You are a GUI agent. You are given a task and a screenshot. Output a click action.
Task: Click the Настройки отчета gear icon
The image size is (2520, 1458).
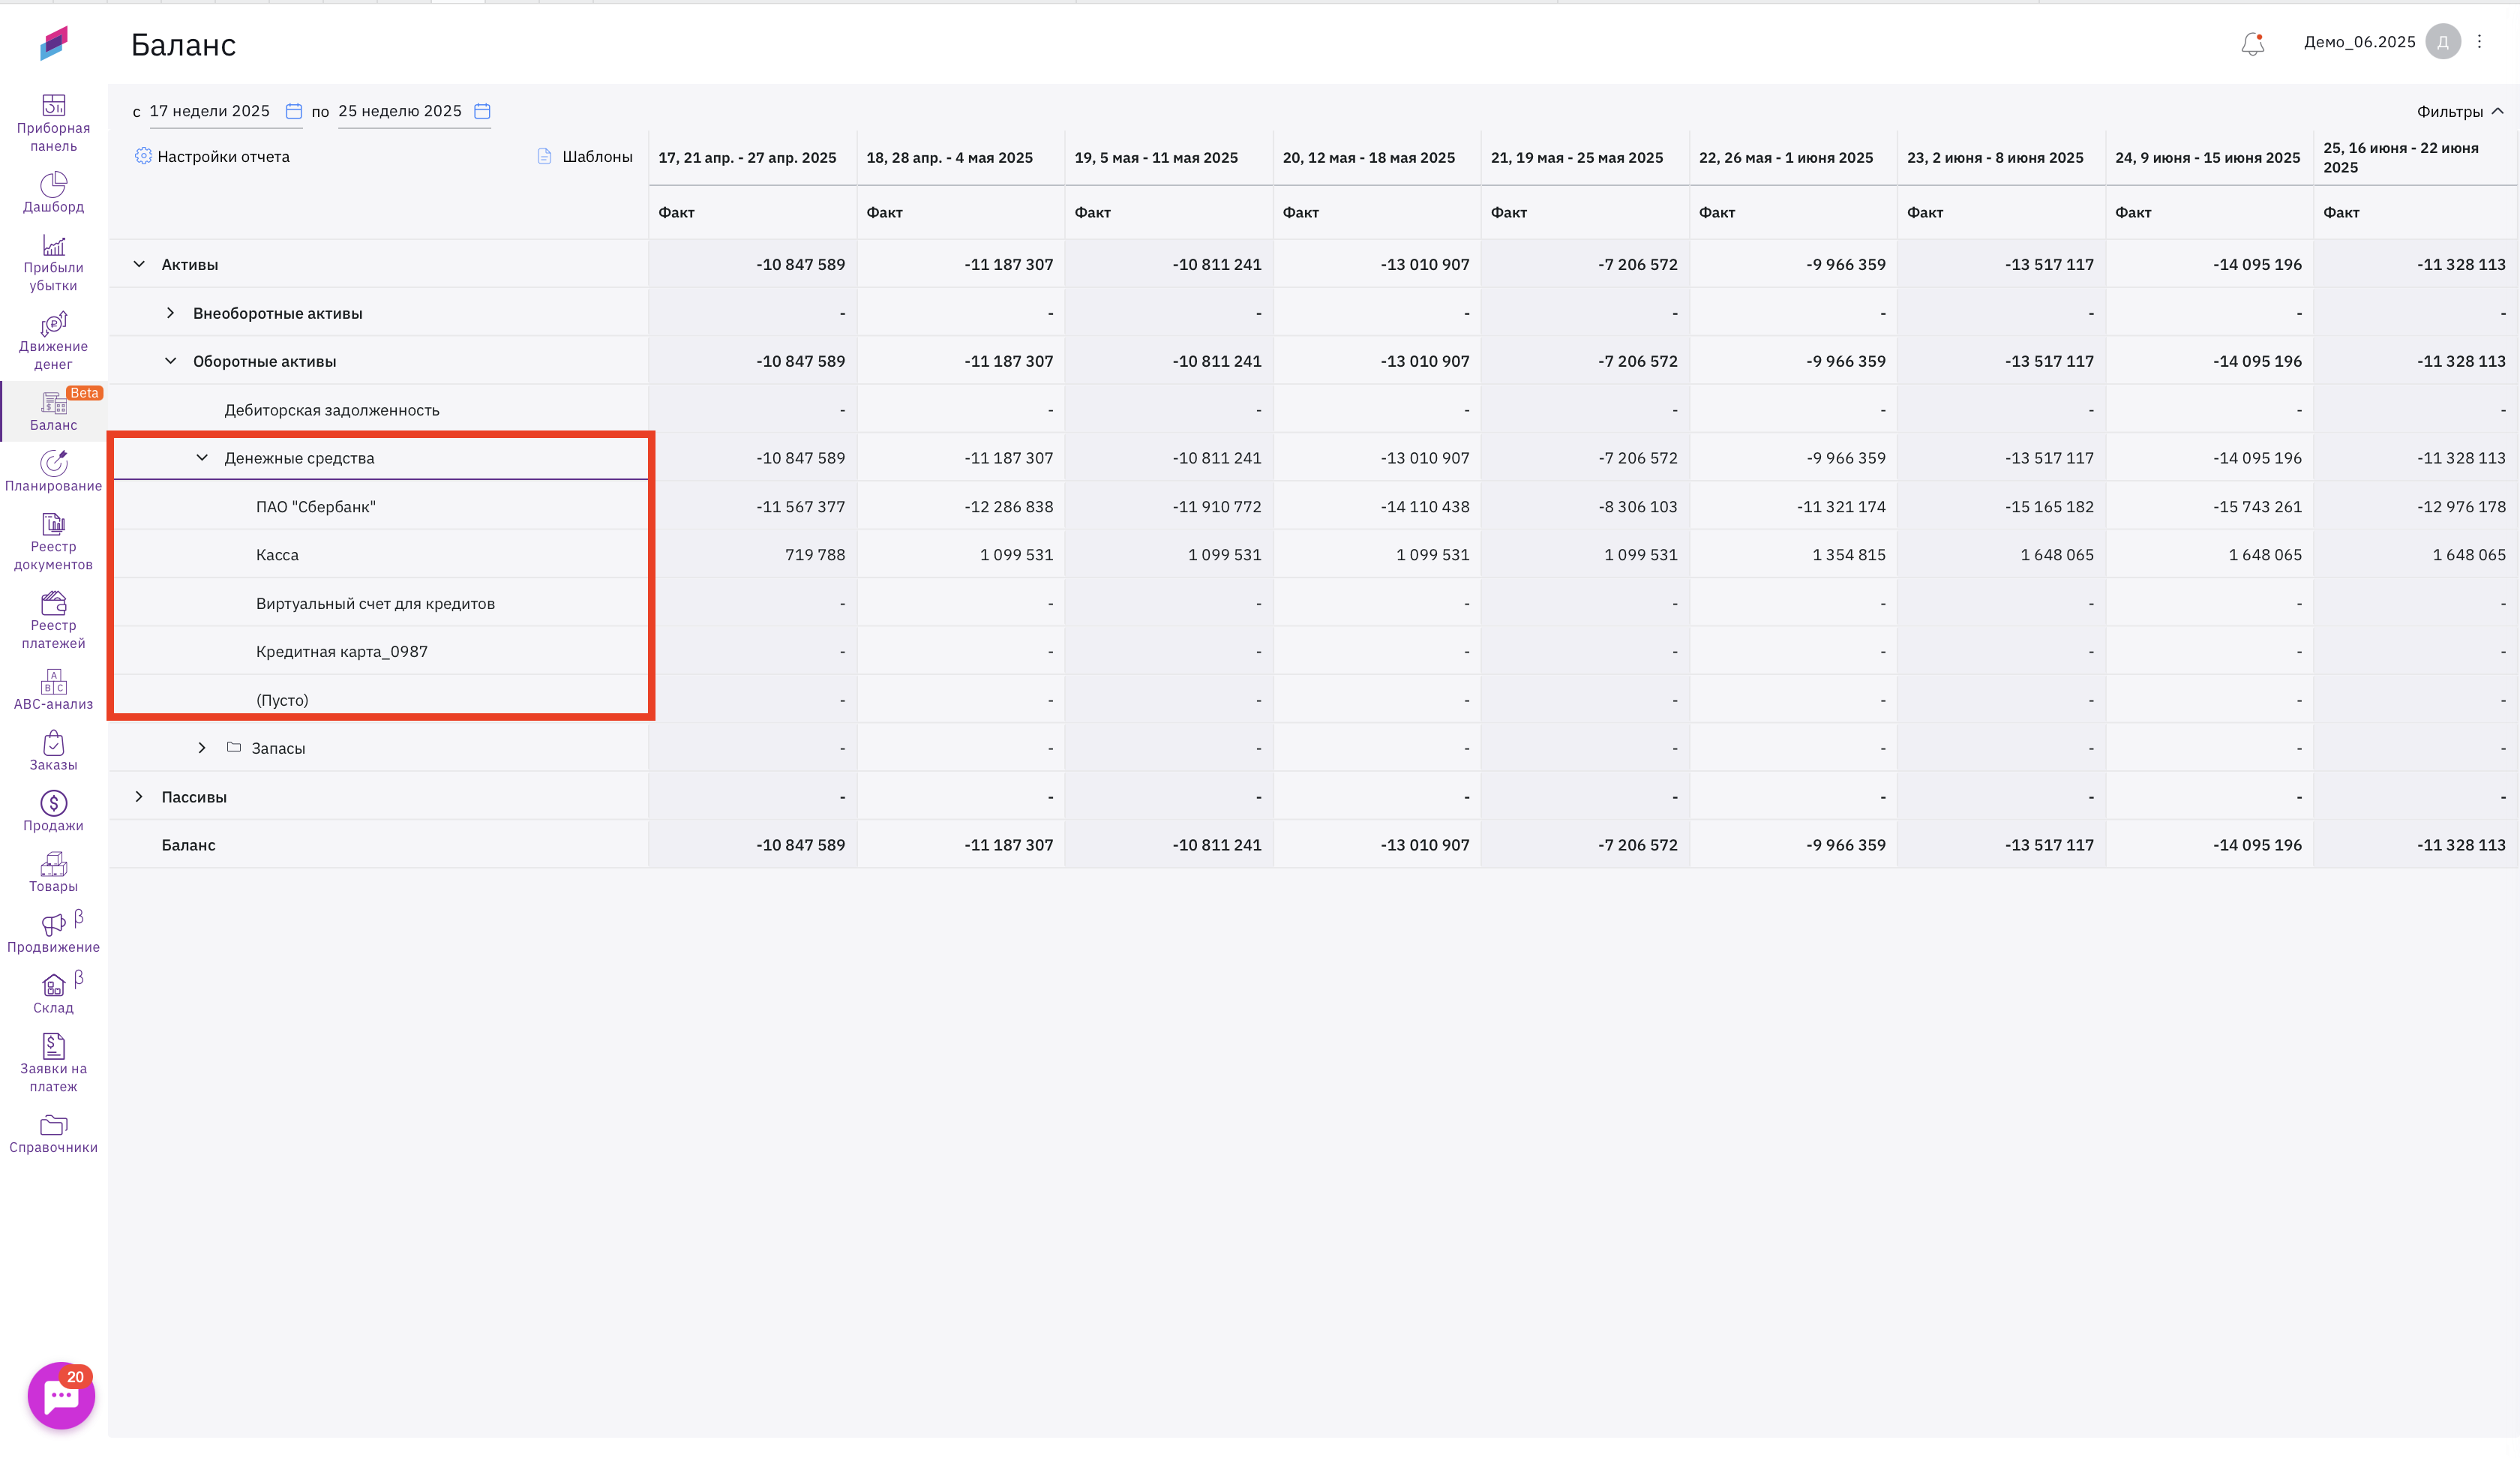click(x=143, y=156)
